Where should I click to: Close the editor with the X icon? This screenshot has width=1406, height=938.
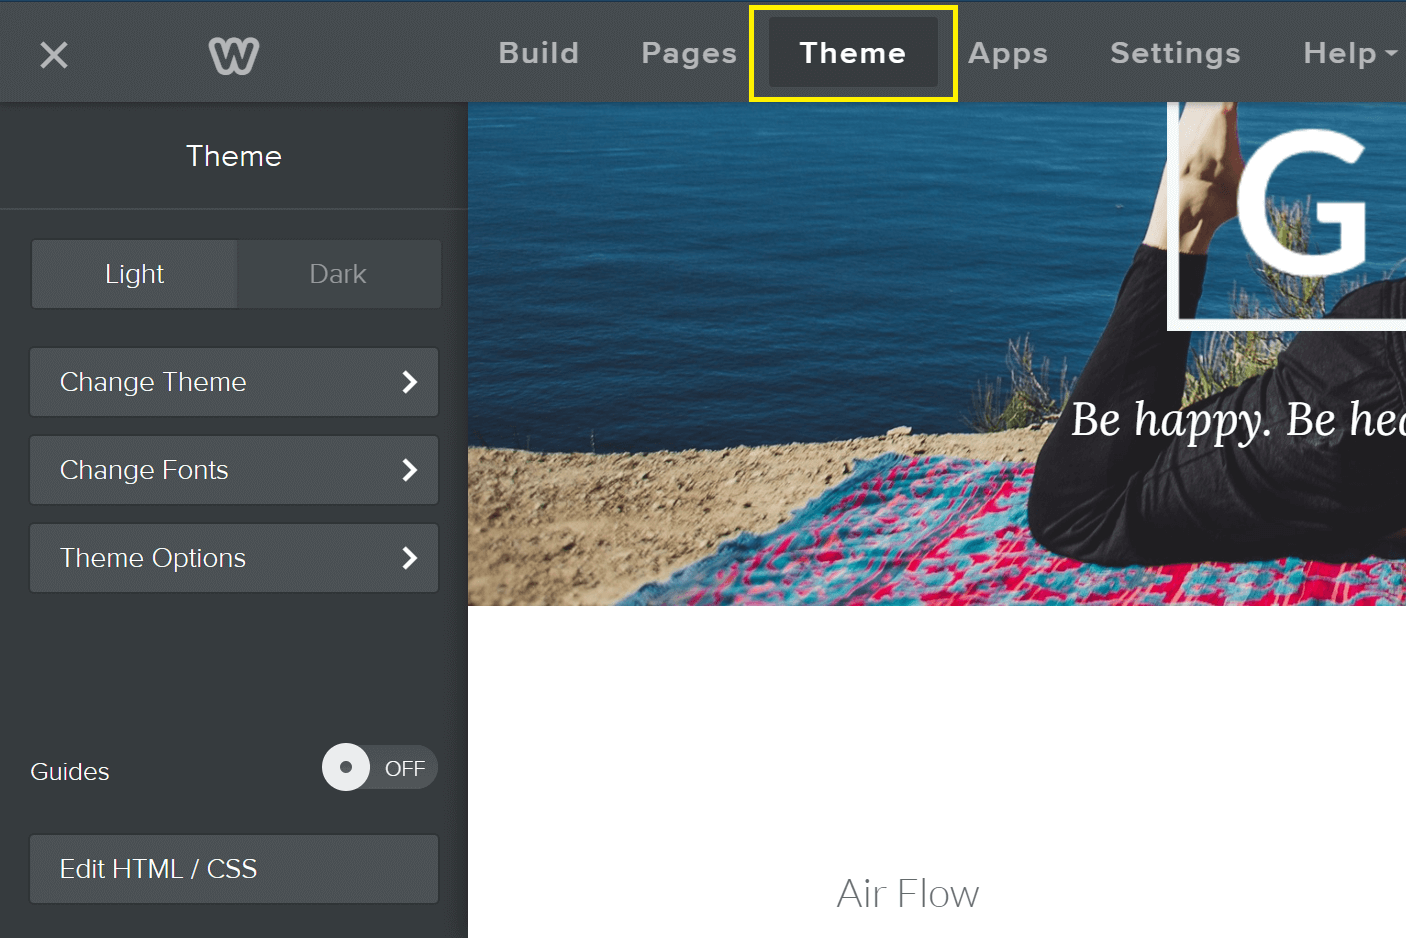pos(54,55)
